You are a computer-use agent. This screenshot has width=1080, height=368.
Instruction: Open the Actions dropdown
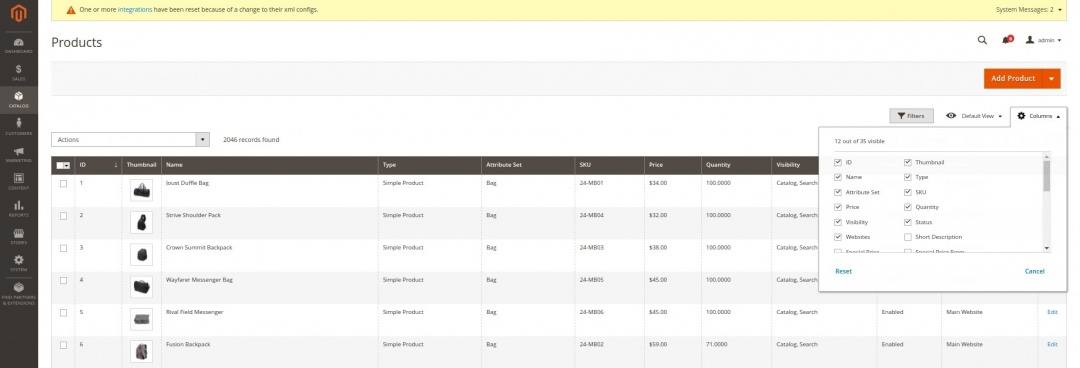(130, 139)
